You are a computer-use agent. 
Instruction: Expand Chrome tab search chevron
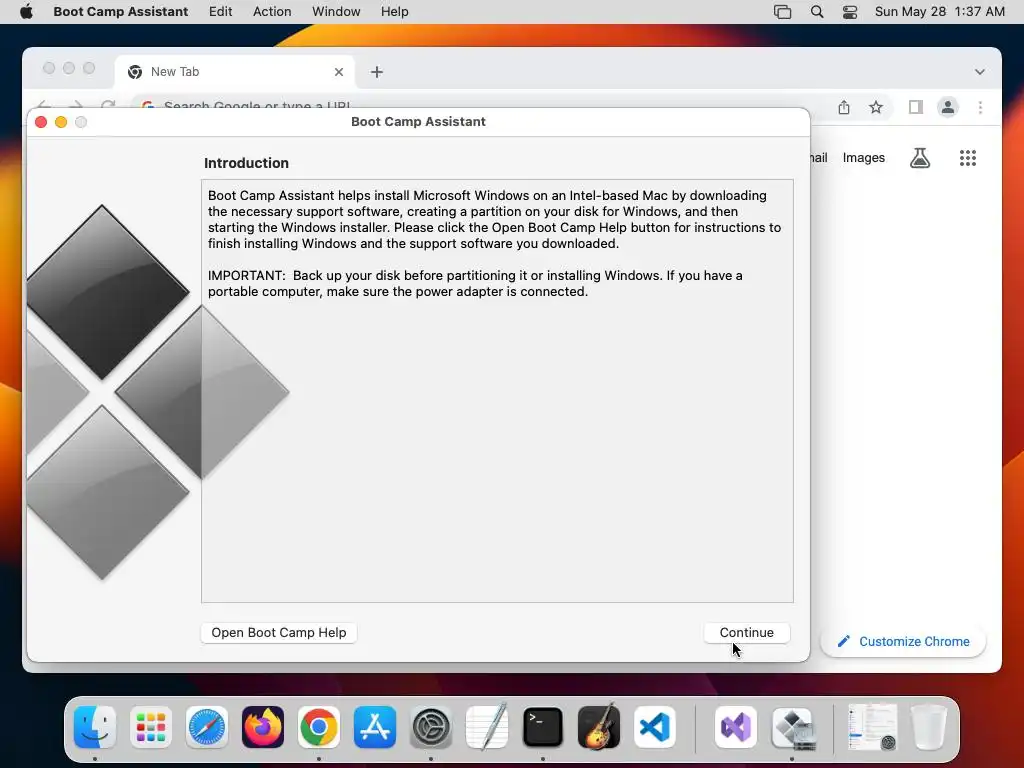980,72
